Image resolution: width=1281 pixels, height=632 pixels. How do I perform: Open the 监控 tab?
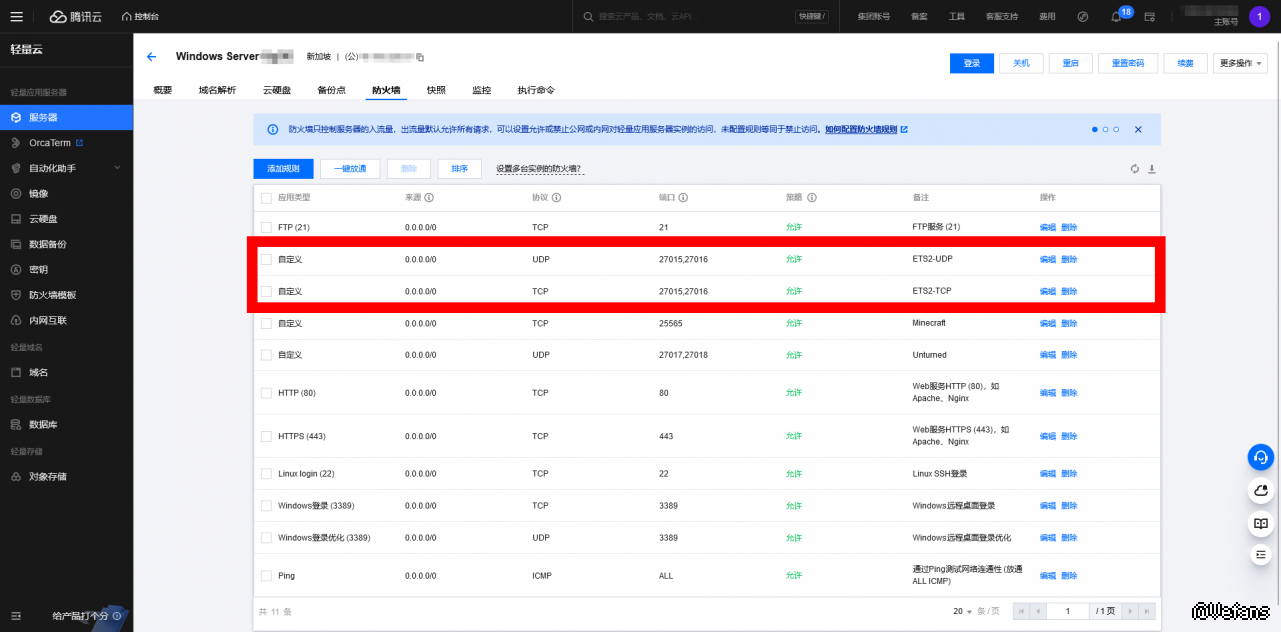coord(481,90)
